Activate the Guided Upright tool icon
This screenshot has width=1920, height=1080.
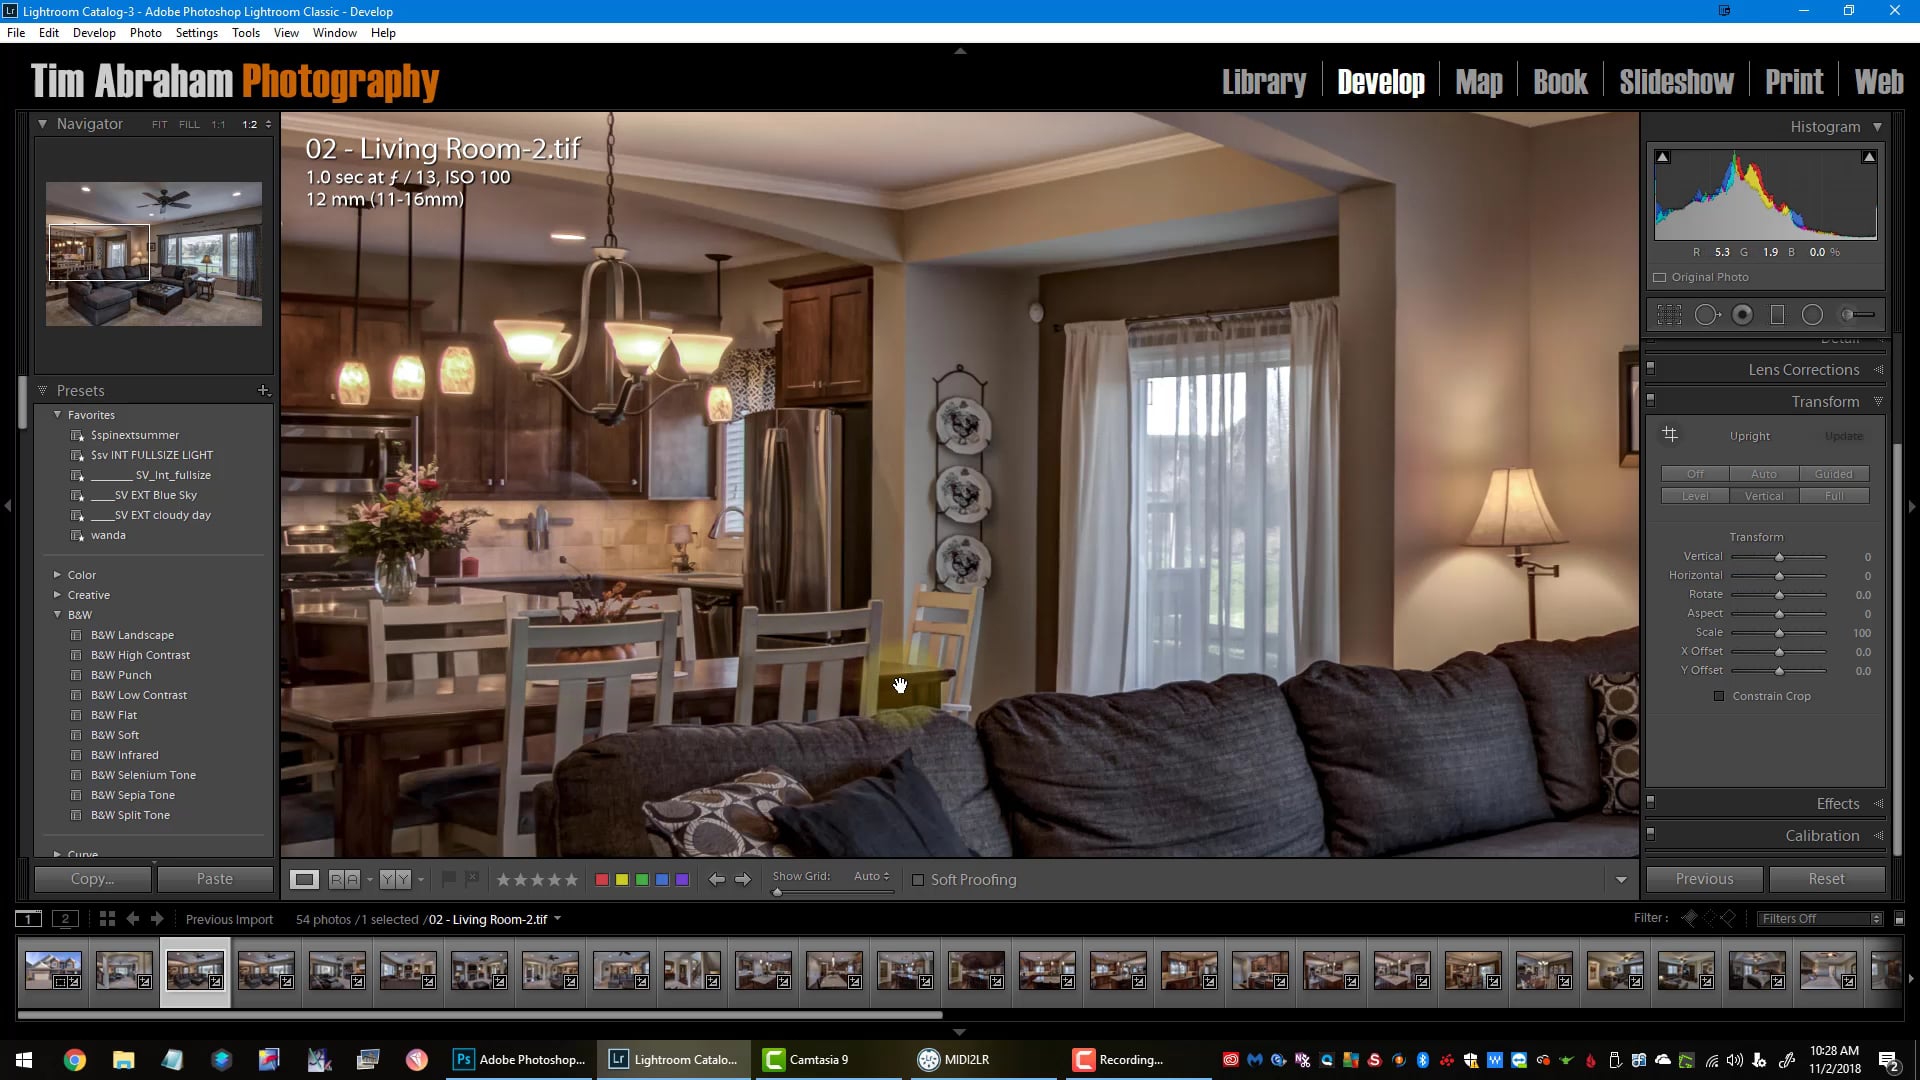[1670, 434]
